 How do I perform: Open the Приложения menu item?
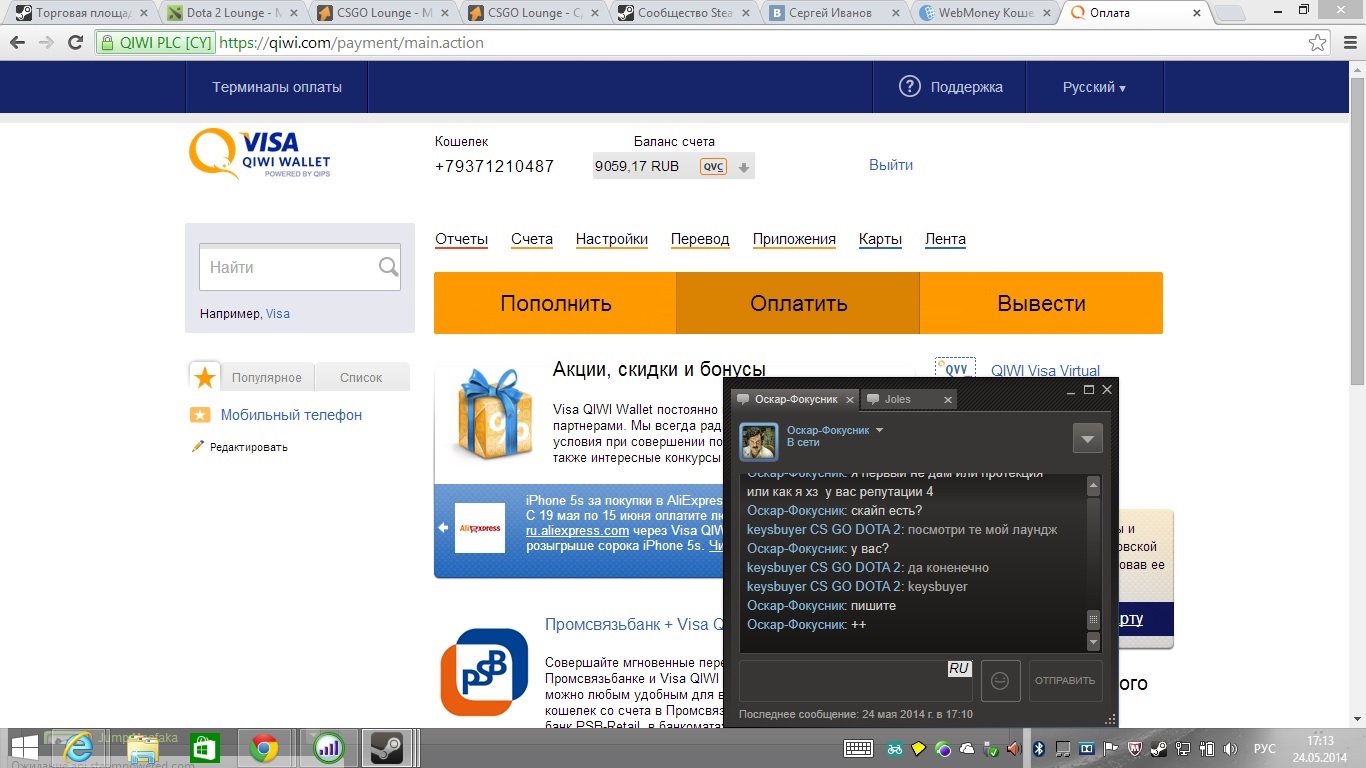click(794, 239)
